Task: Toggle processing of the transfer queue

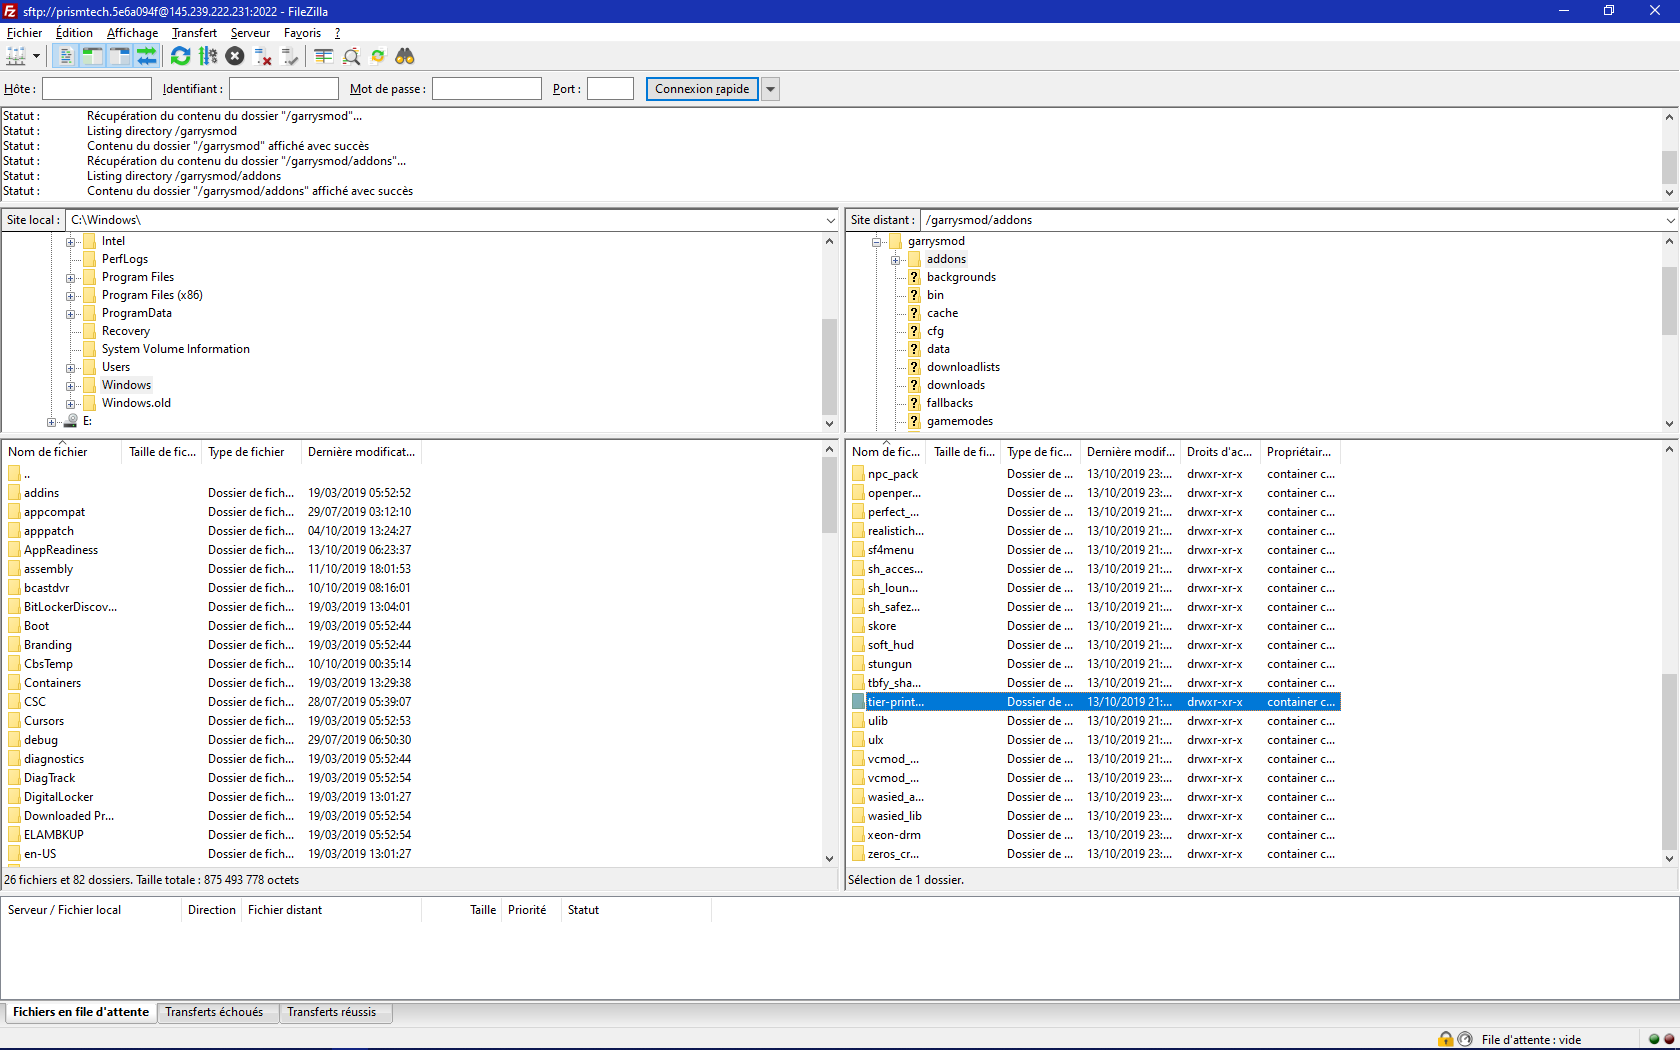Action: pos(208,56)
